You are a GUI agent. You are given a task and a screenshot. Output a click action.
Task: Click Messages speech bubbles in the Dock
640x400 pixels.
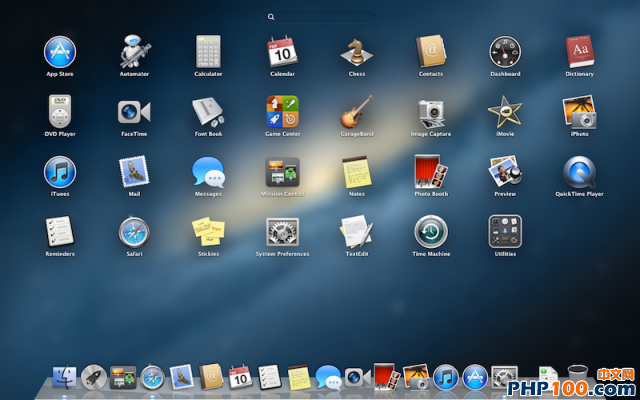(x=328, y=377)
